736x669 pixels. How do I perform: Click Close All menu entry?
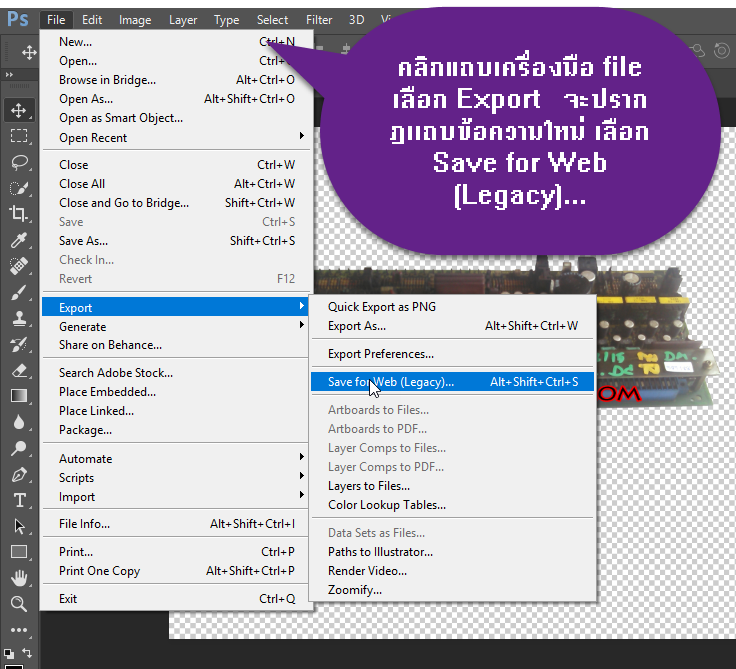point(177,184)
